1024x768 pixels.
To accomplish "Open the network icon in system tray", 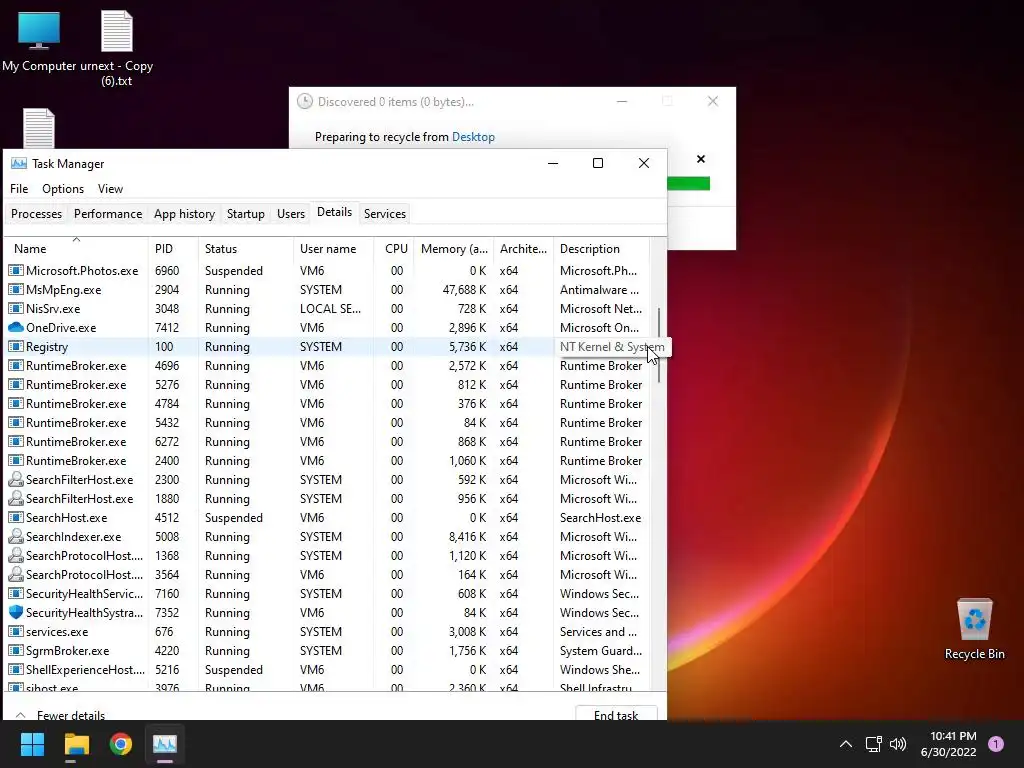I will 873,744.
